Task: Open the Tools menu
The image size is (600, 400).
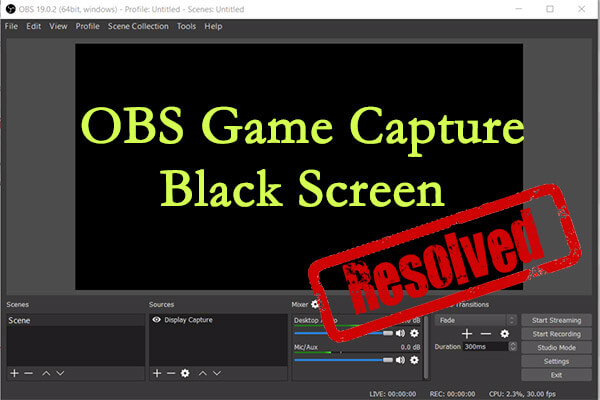Action: [x=186, y=26]
